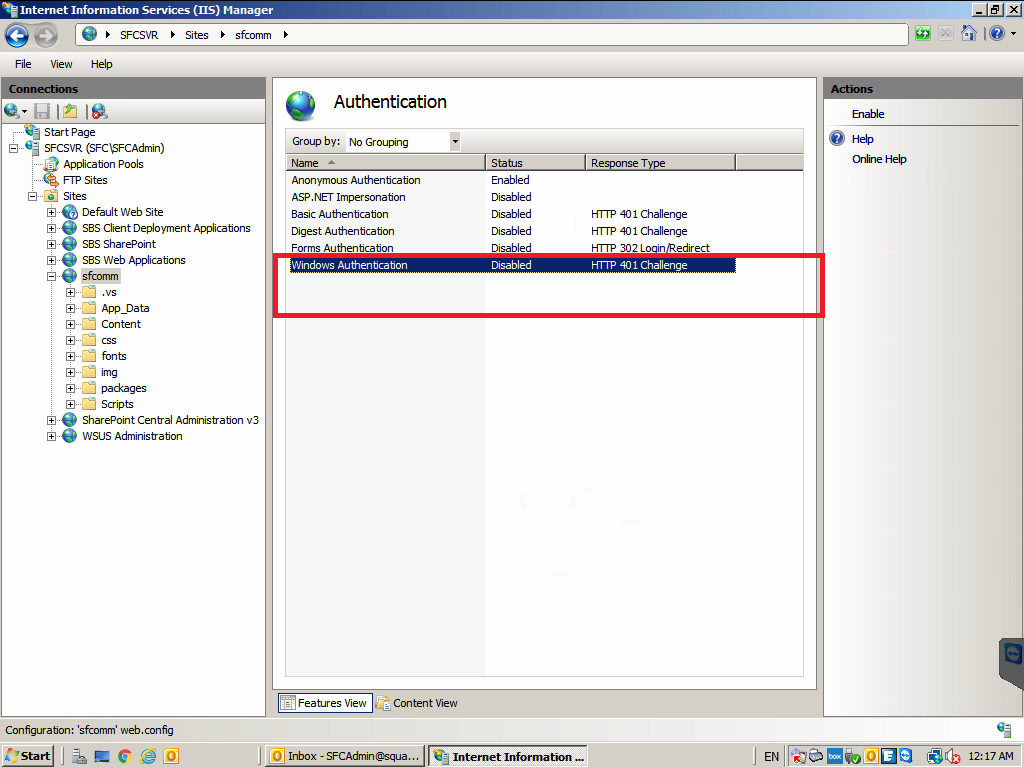
Task: Click the Default Web Site globe icon
Action: (x=70, y=212)
